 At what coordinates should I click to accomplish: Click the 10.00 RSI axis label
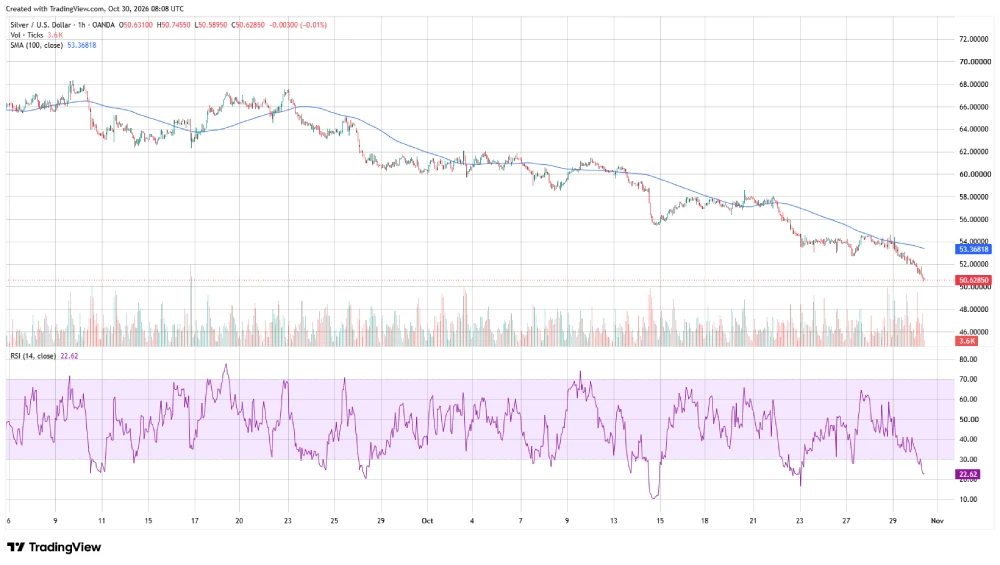968,499
